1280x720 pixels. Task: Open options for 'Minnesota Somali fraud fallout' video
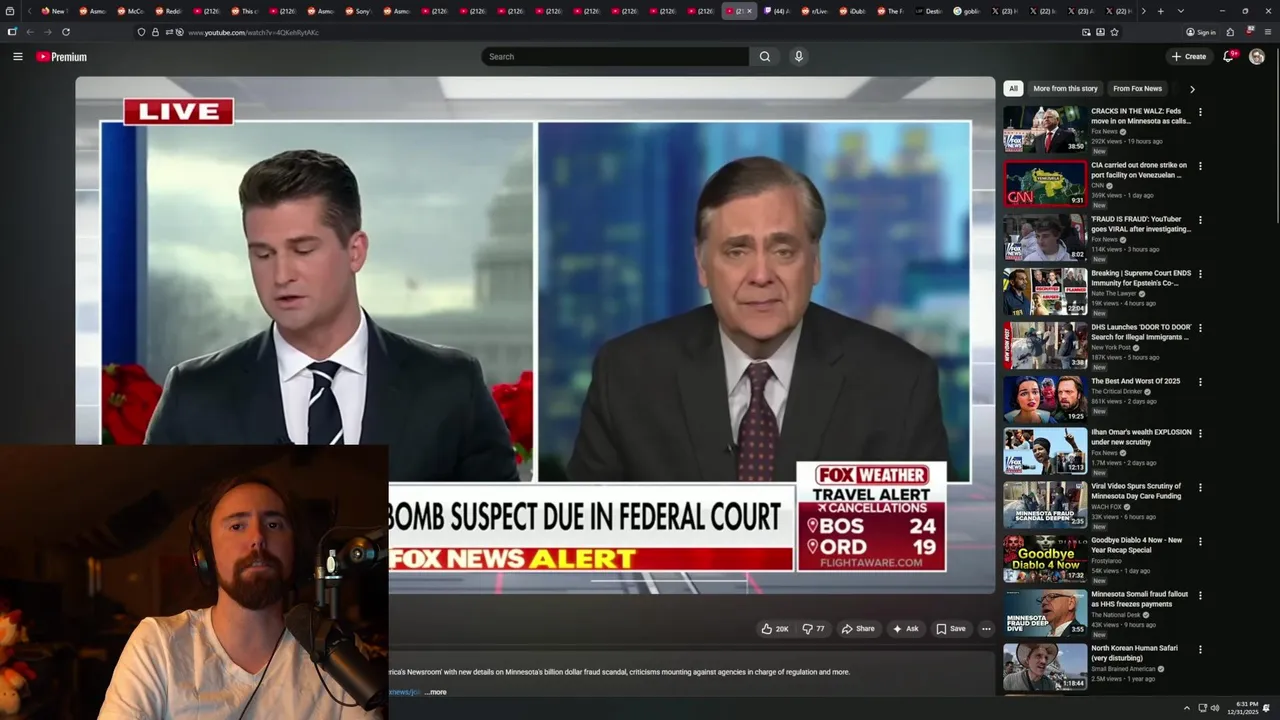1200,595
